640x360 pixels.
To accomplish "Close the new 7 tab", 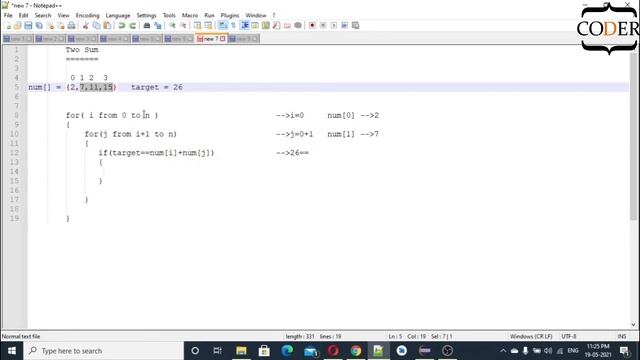I will (x=223, y=39).
